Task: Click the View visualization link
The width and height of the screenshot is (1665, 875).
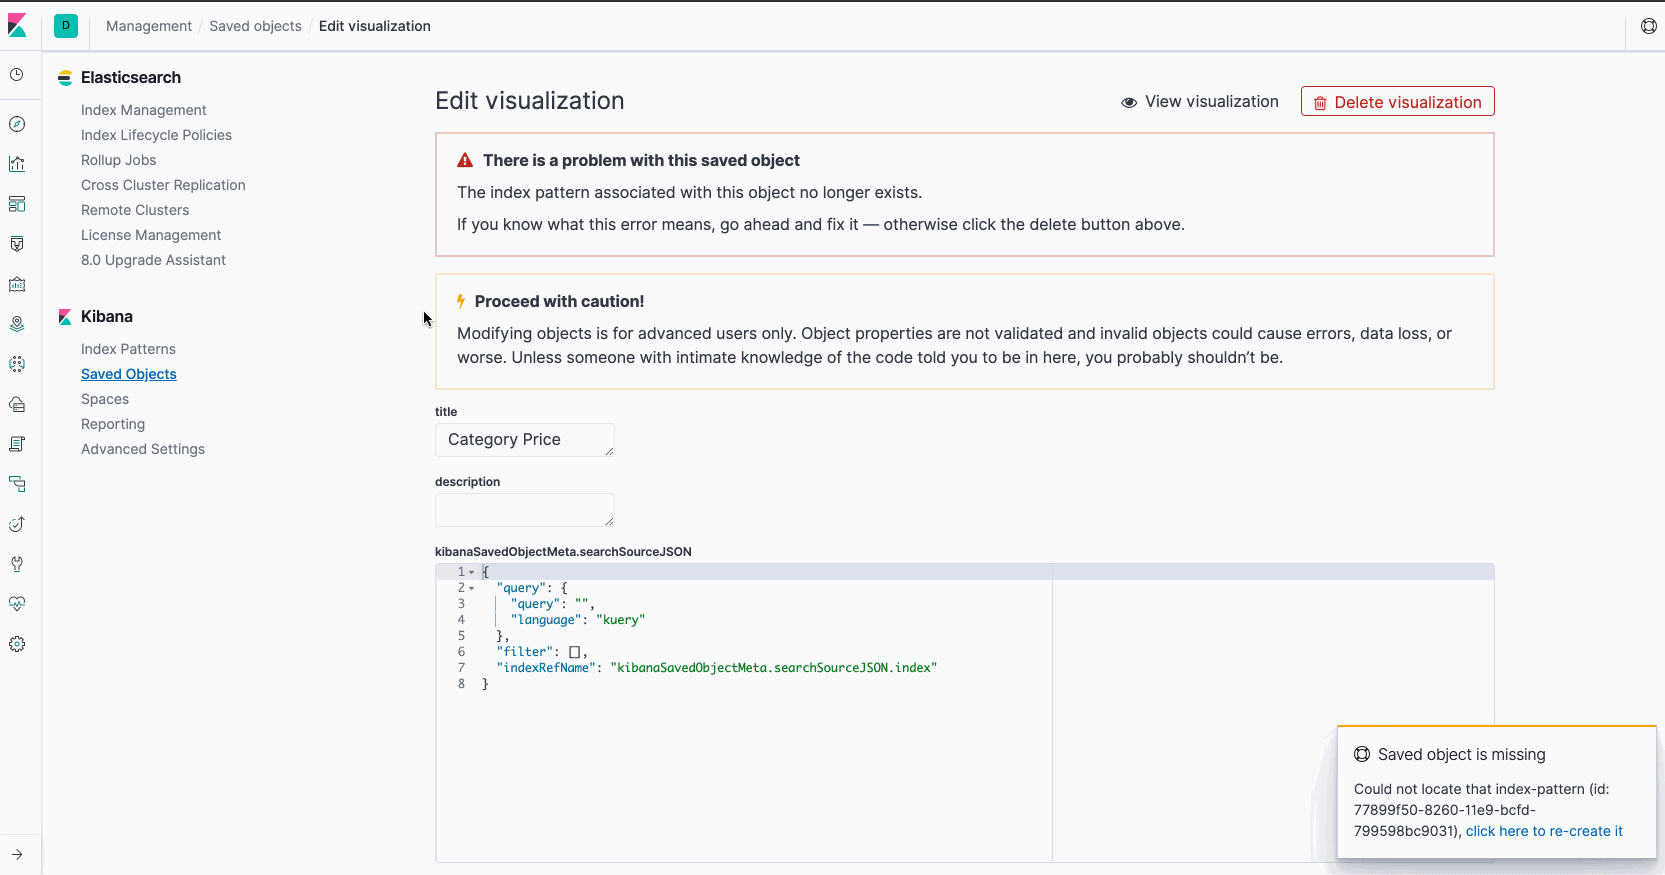Action: 1200,102
